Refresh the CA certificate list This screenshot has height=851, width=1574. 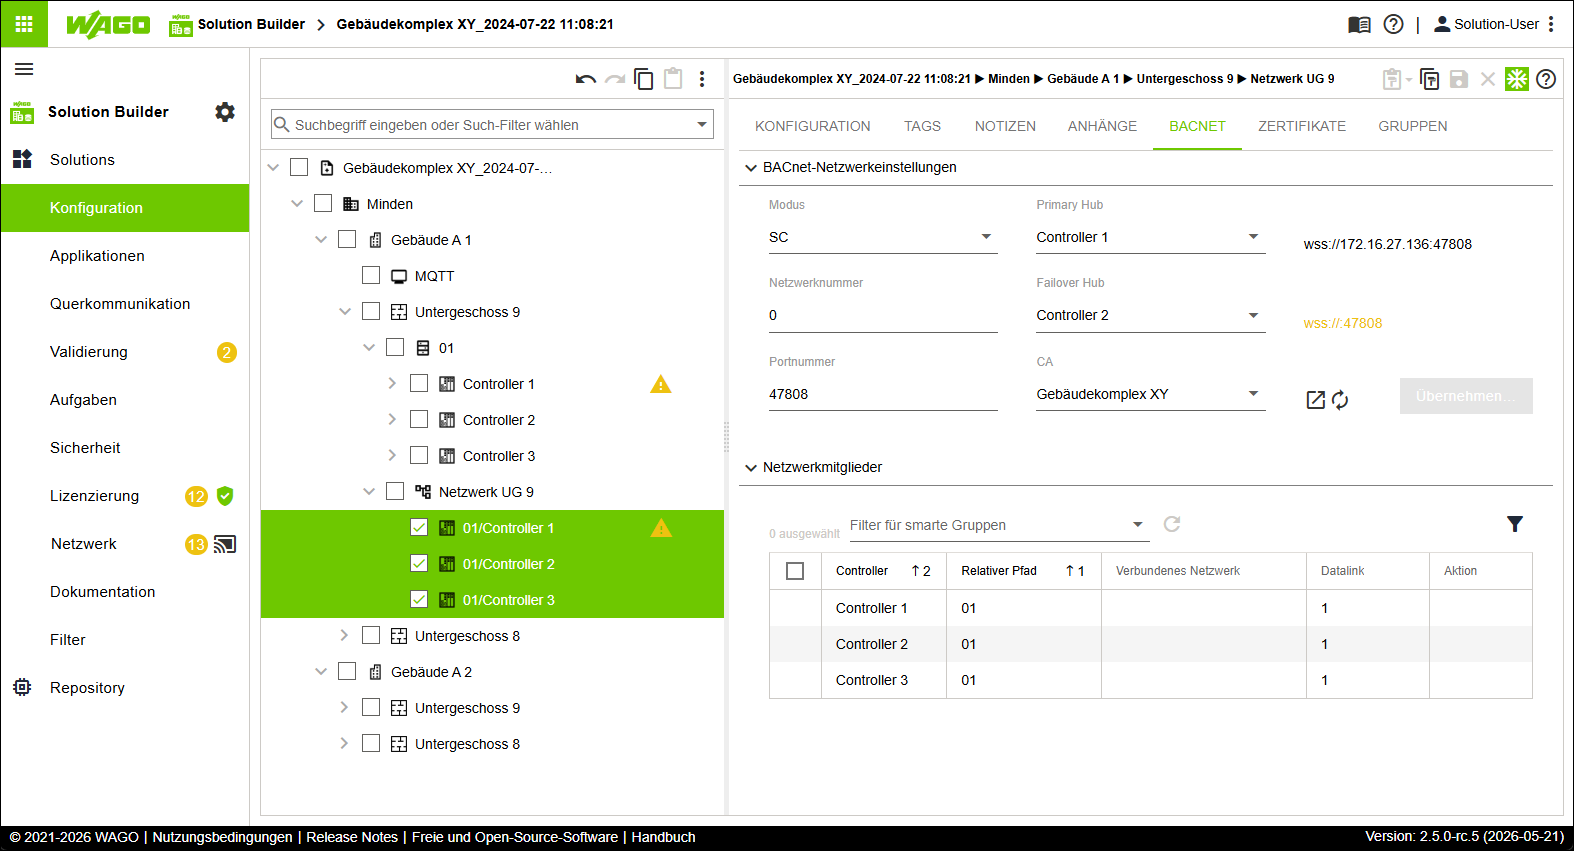click(x=1340, y=400)
